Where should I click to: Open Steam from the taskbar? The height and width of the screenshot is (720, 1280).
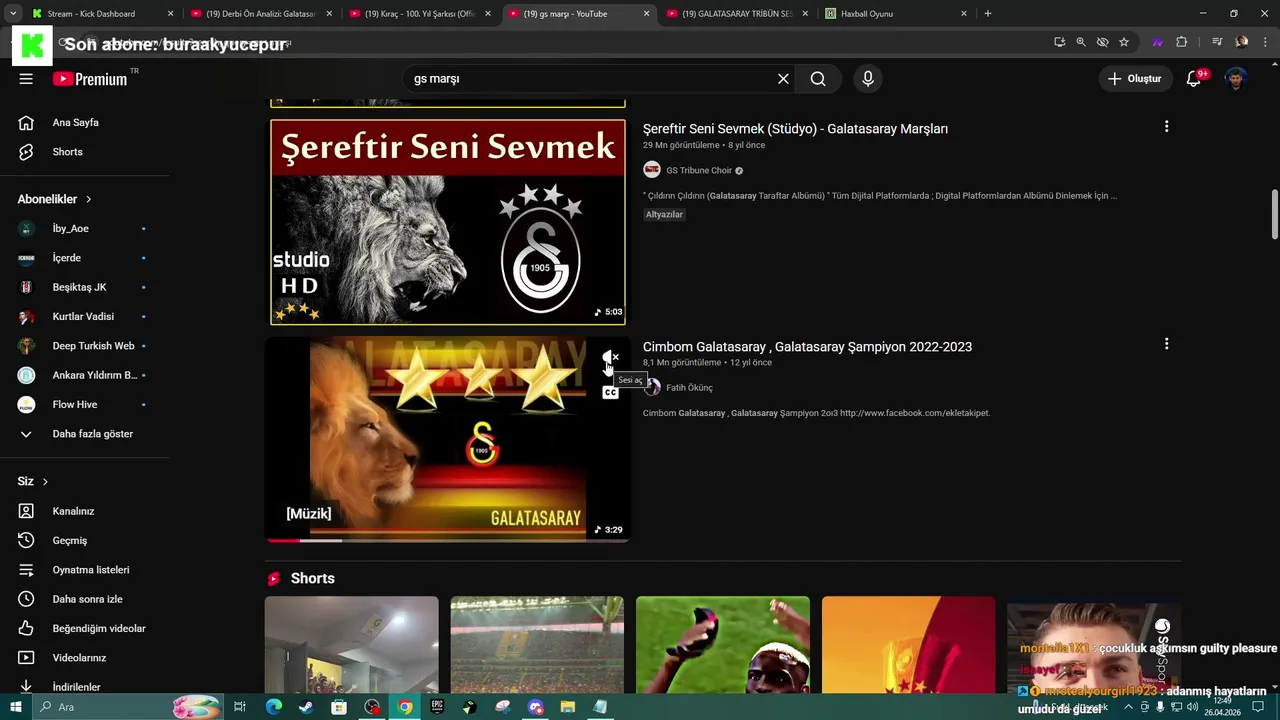coord(306,707)
